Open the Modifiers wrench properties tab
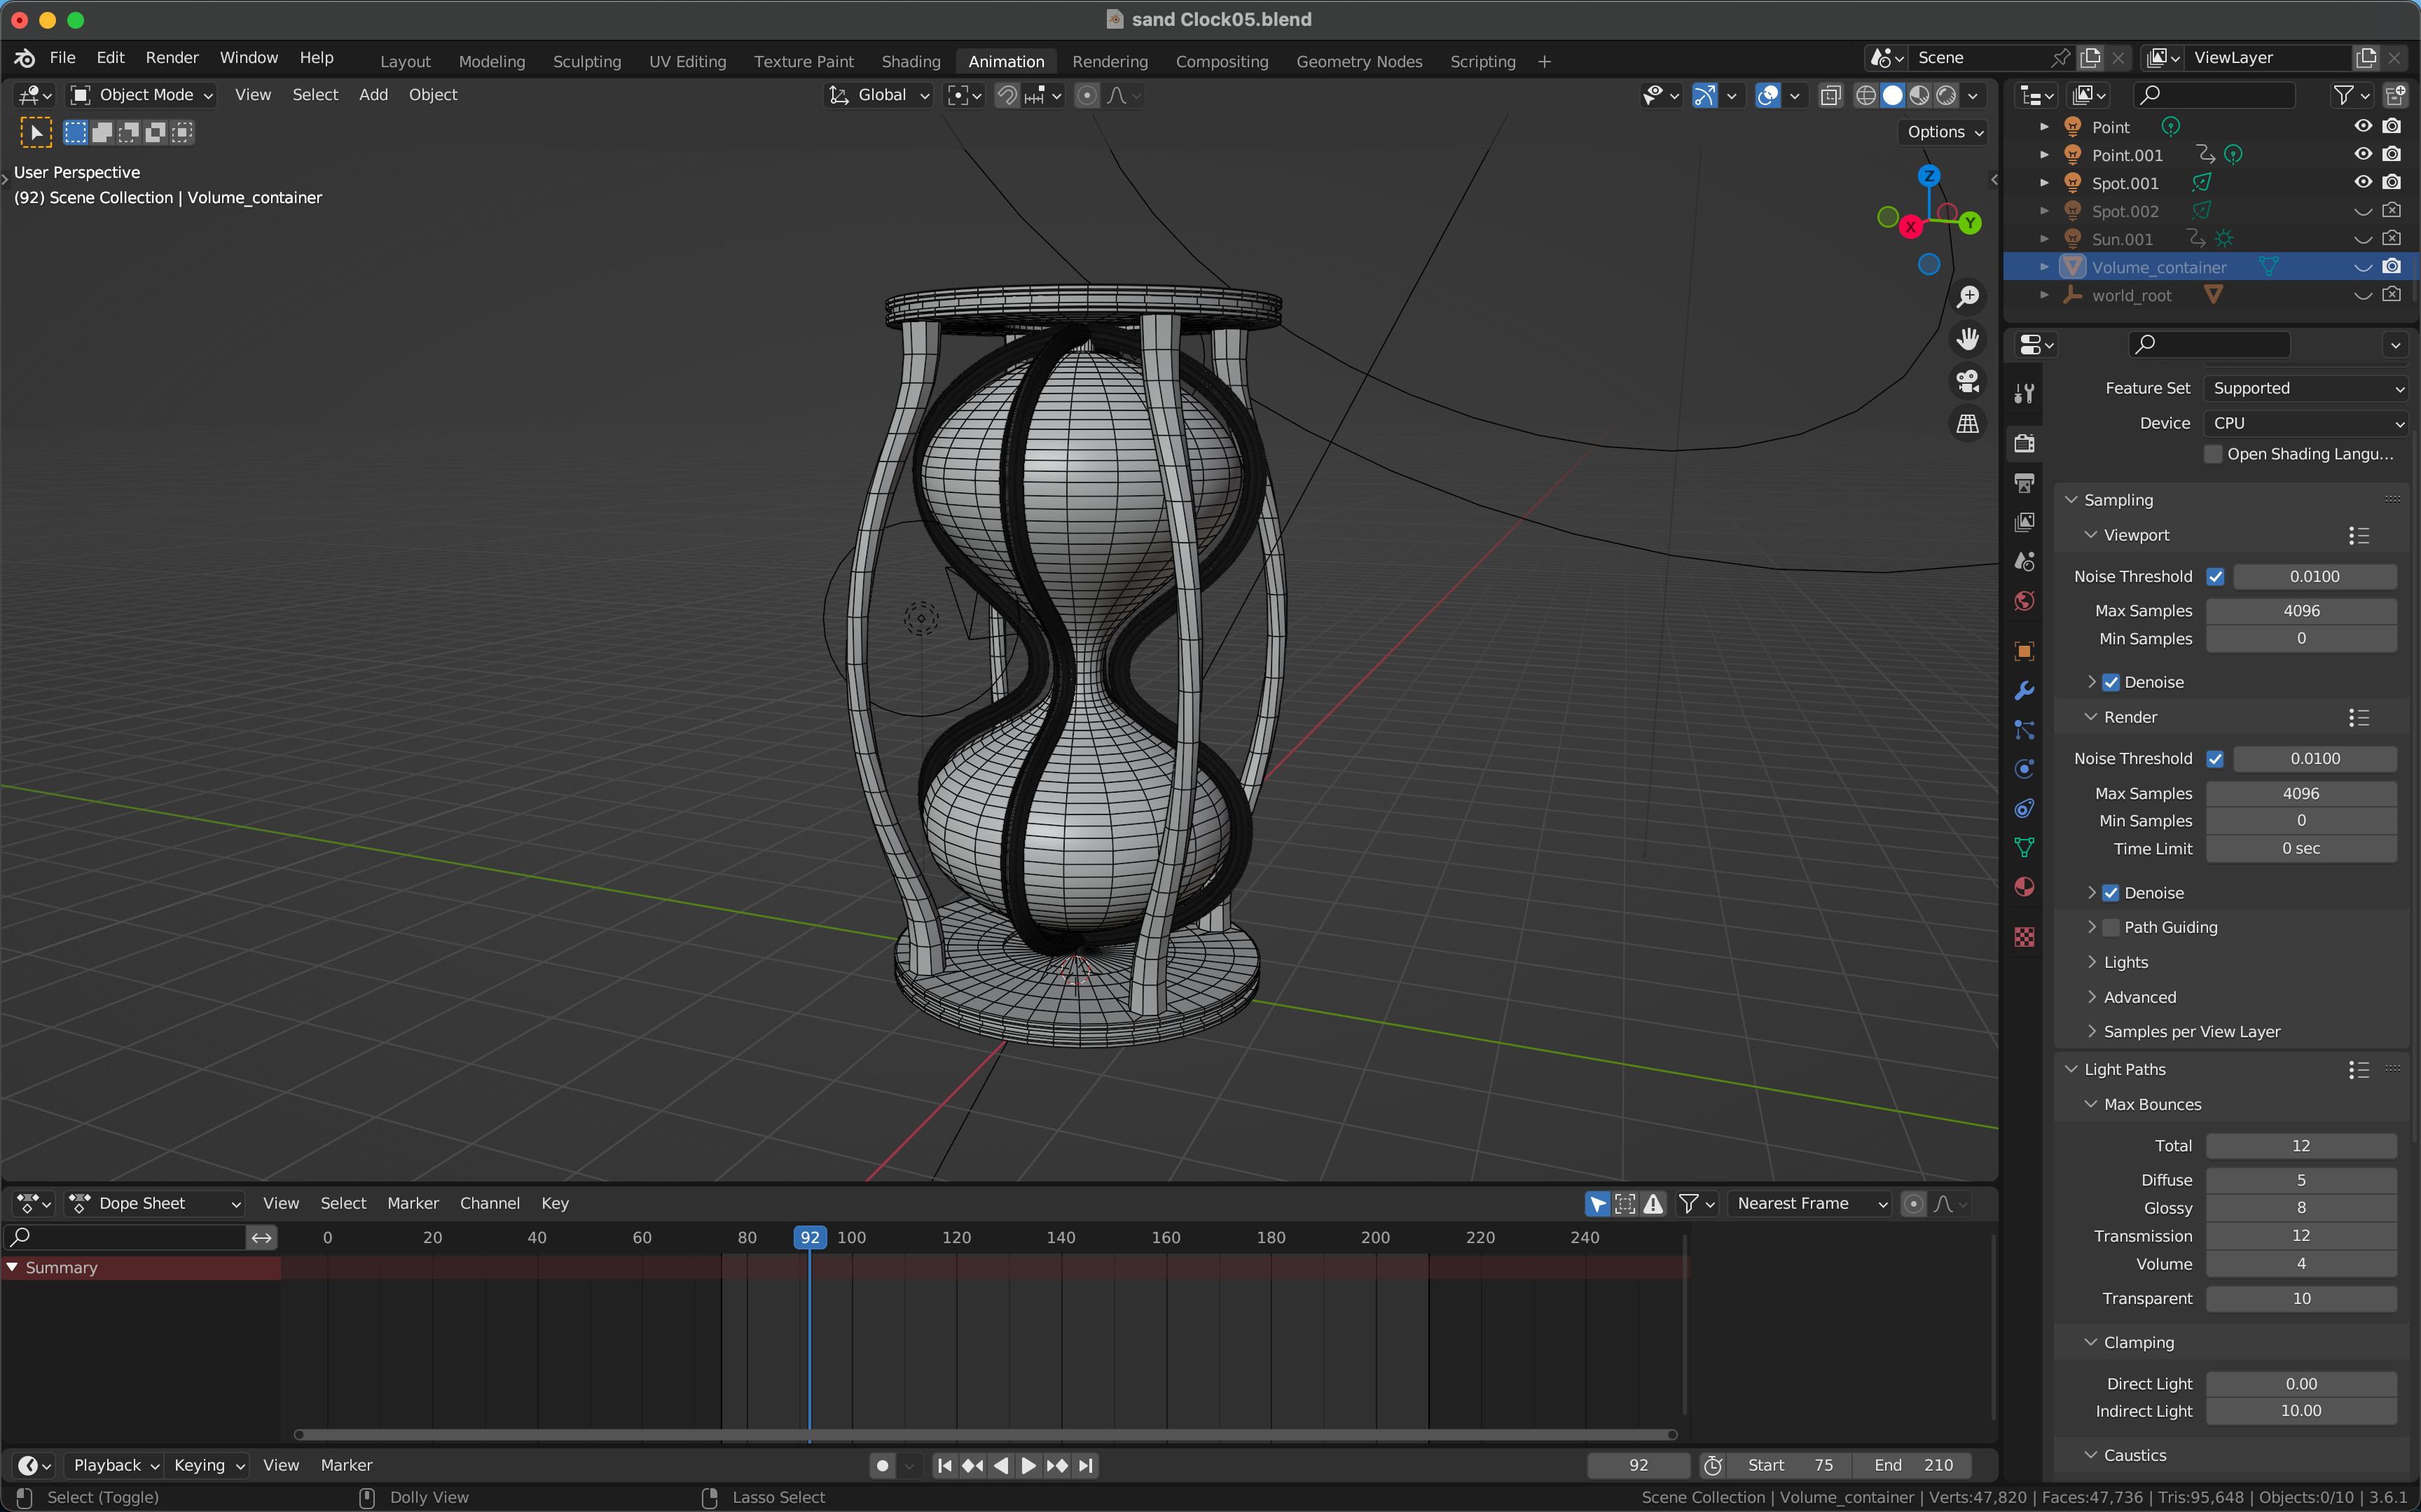 click(2024, 691)
